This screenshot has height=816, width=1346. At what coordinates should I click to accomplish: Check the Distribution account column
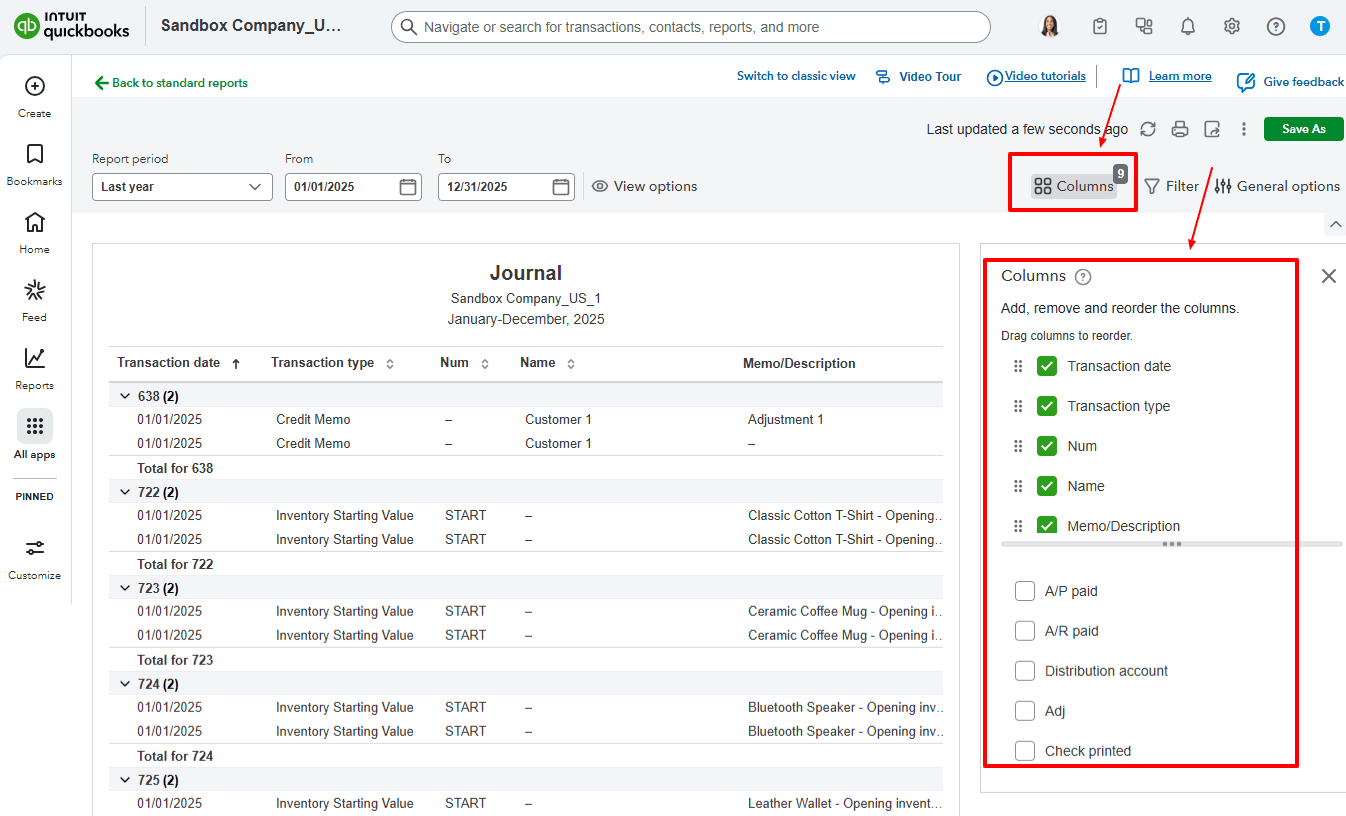(x=1025, y=671)
